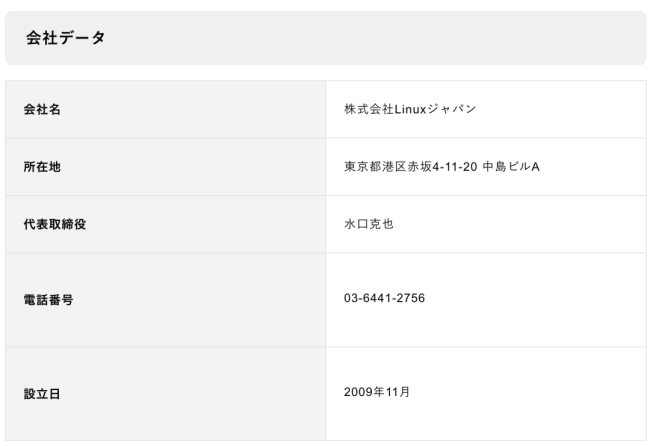Select the 会社名 row label
Viewport: 650px width, 446px height.
42,109
